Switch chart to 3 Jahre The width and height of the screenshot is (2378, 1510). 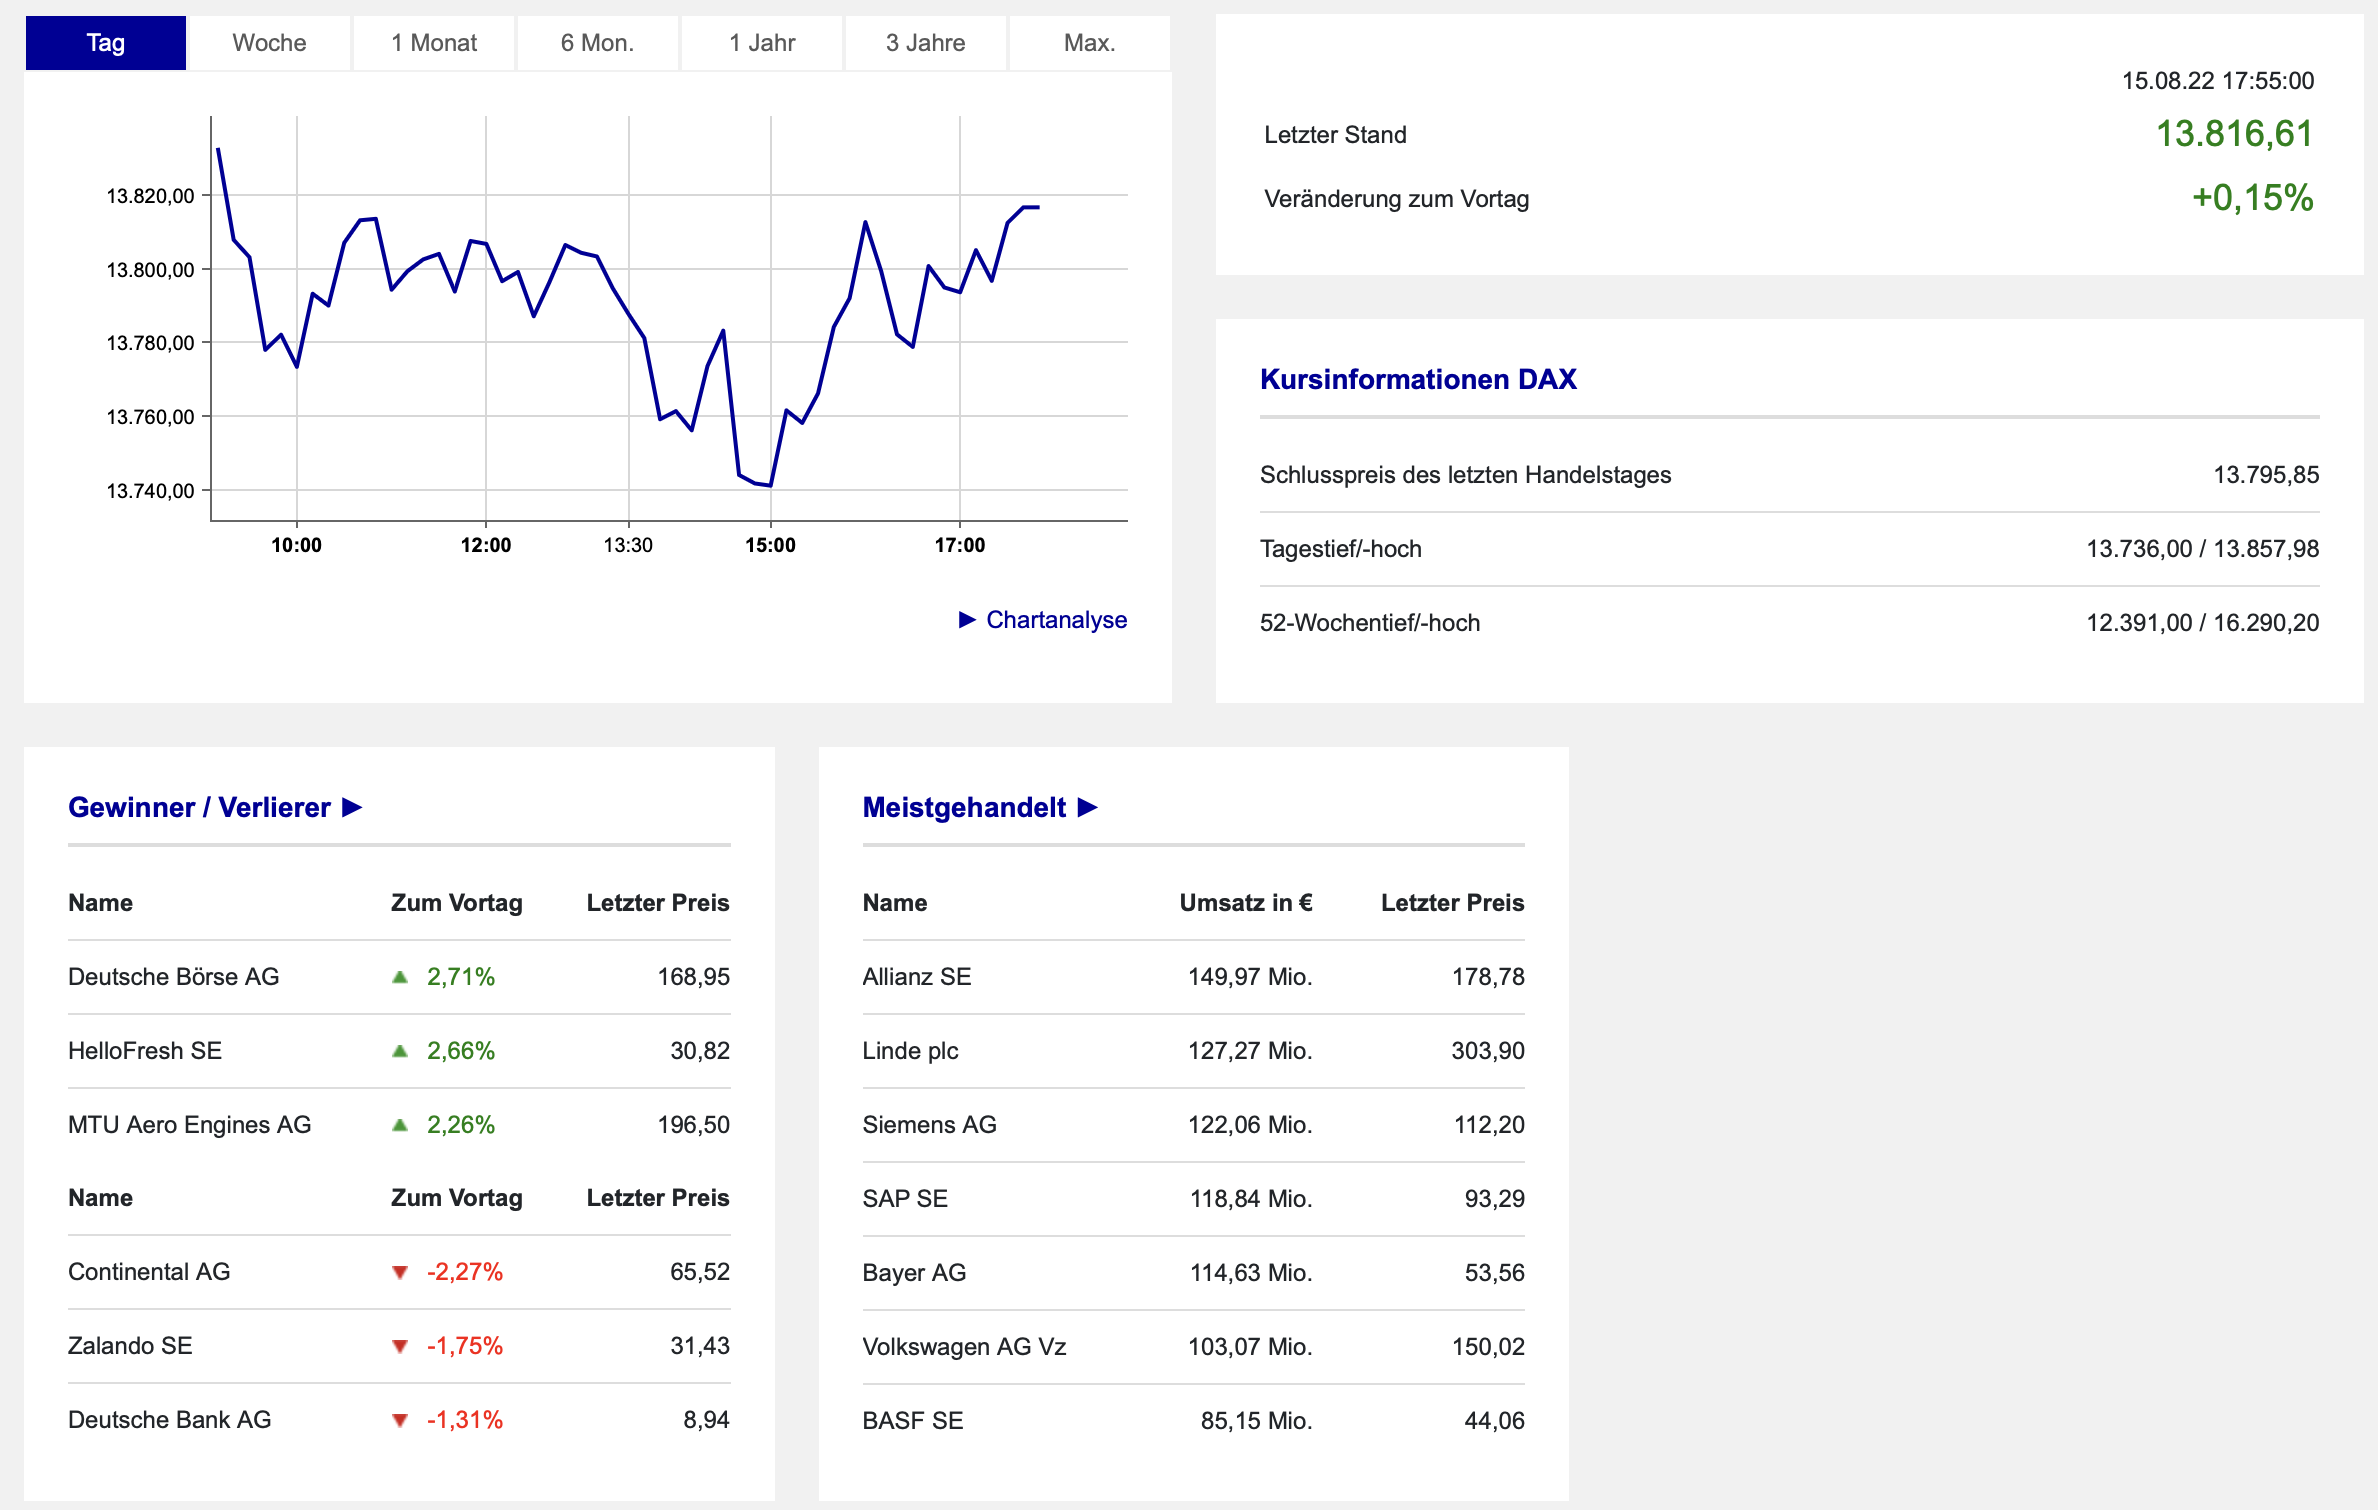[925, 43]
